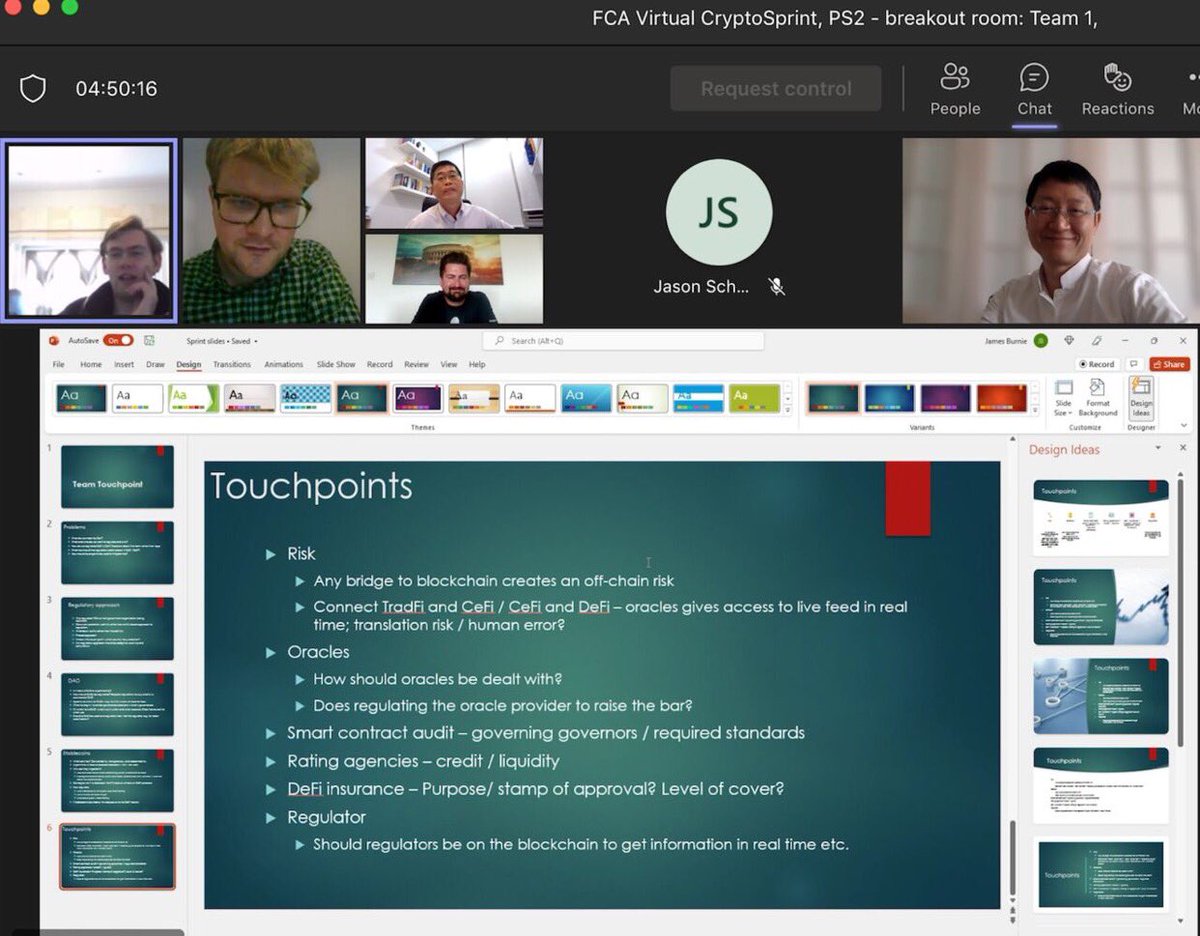
Task: Open the Slide Size dropdown
Action: point(1063,397)
